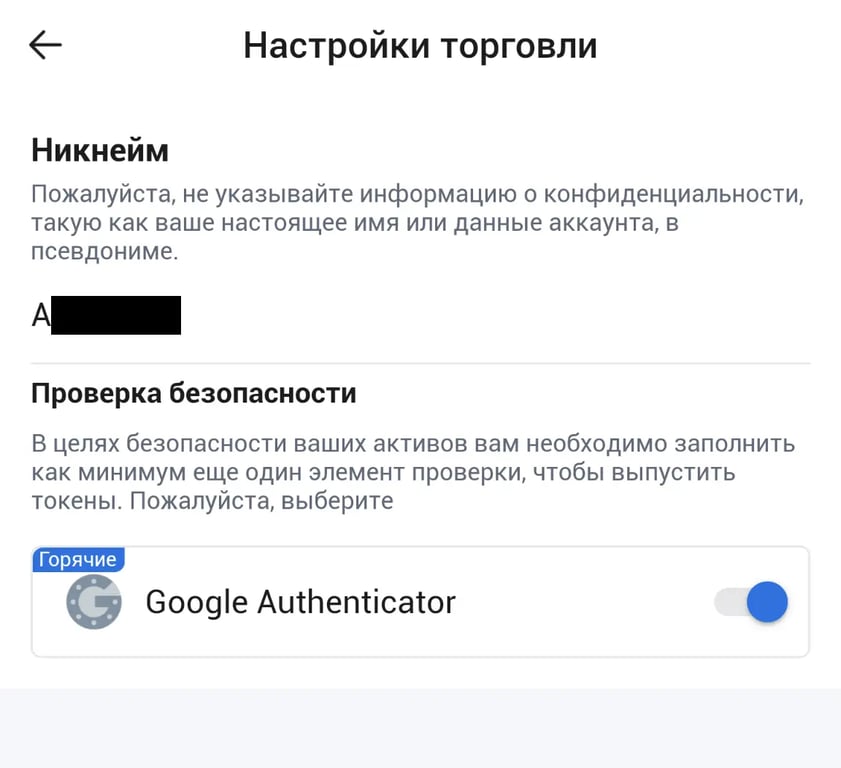Tap the empty gray area at bottom

(420, 728)
